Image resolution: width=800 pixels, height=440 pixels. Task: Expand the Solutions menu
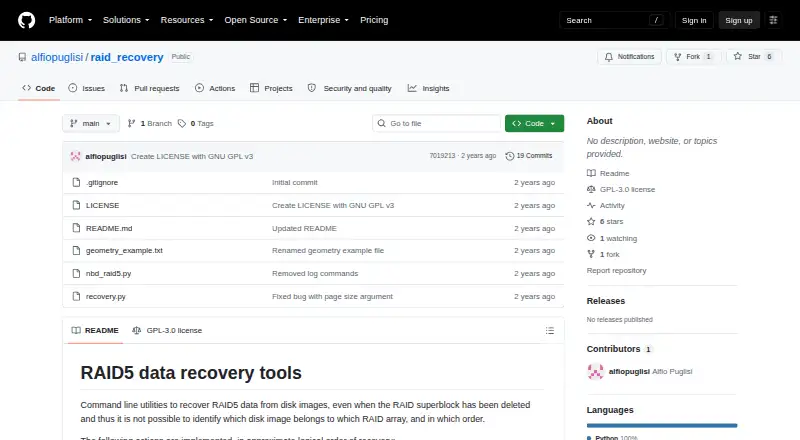126,20
